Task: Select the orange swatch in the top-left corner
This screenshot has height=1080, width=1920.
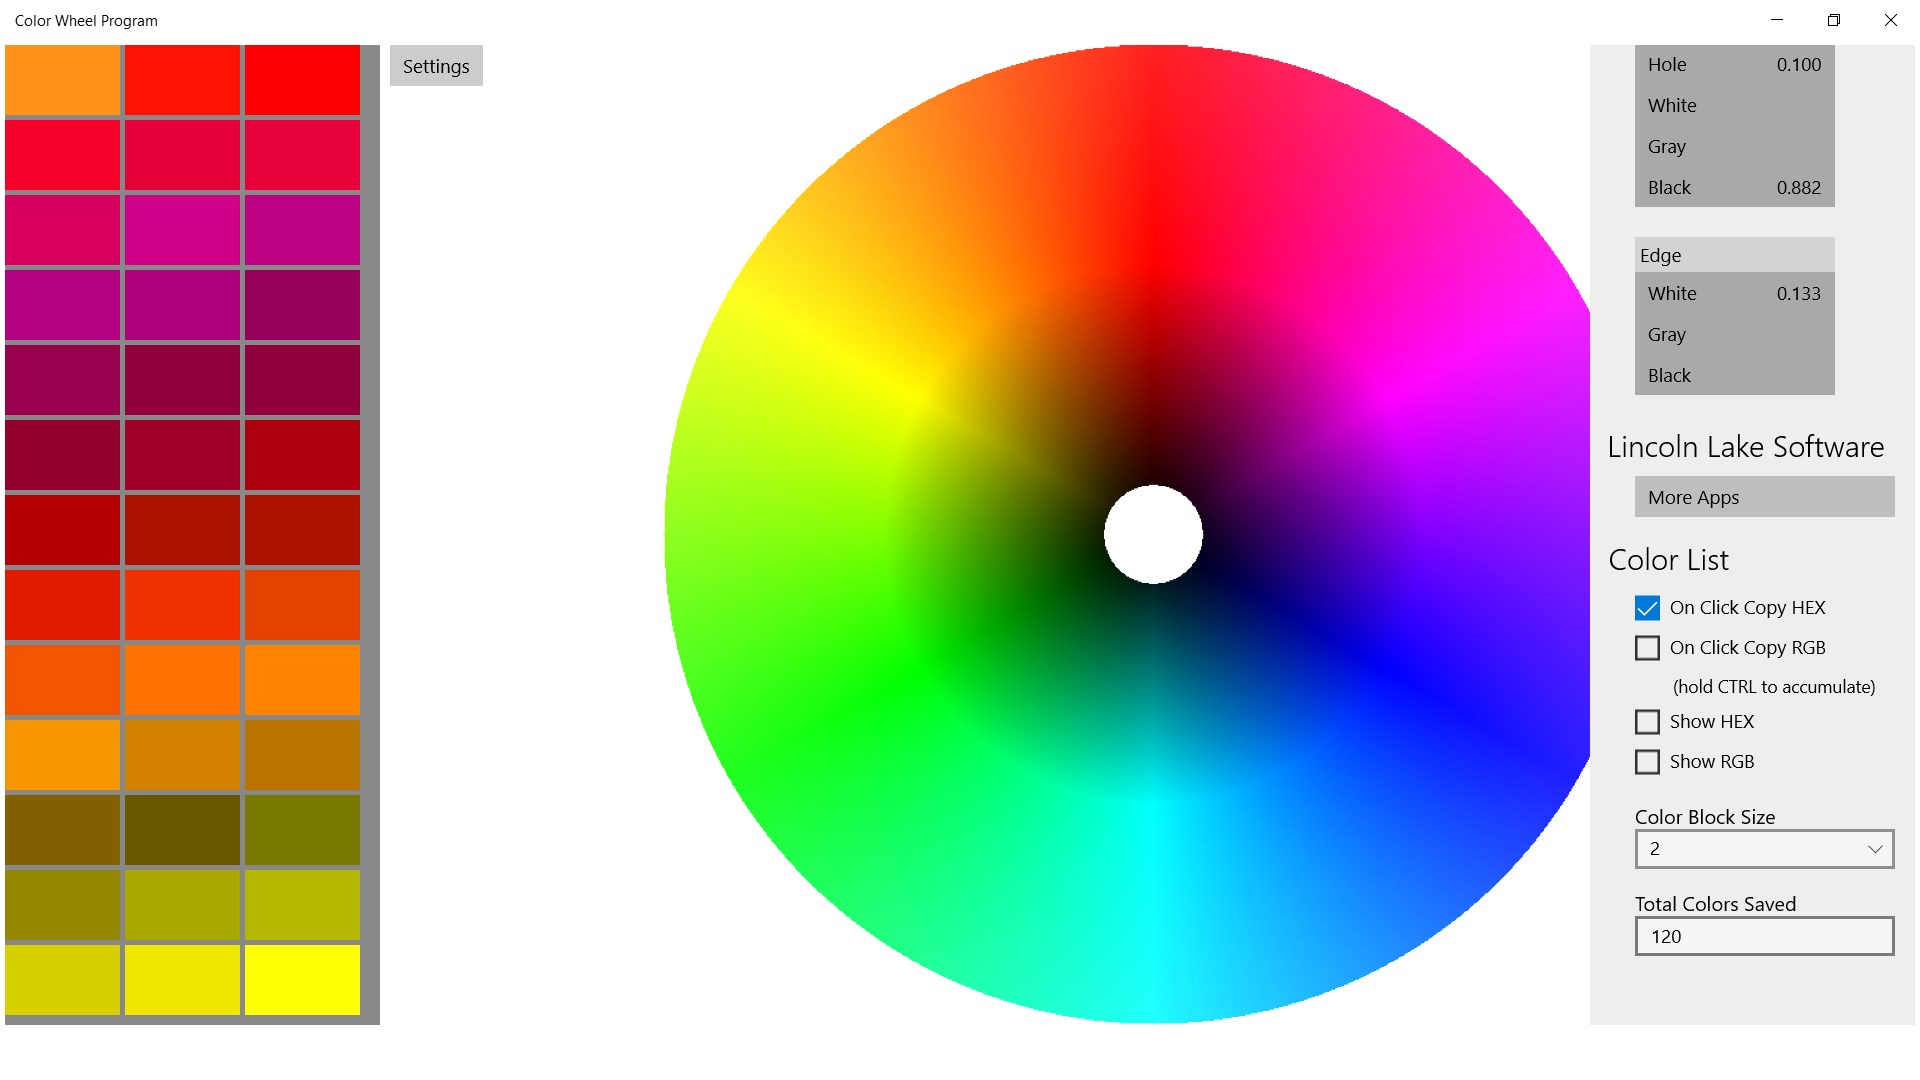Action: click(x=62, y=79)
